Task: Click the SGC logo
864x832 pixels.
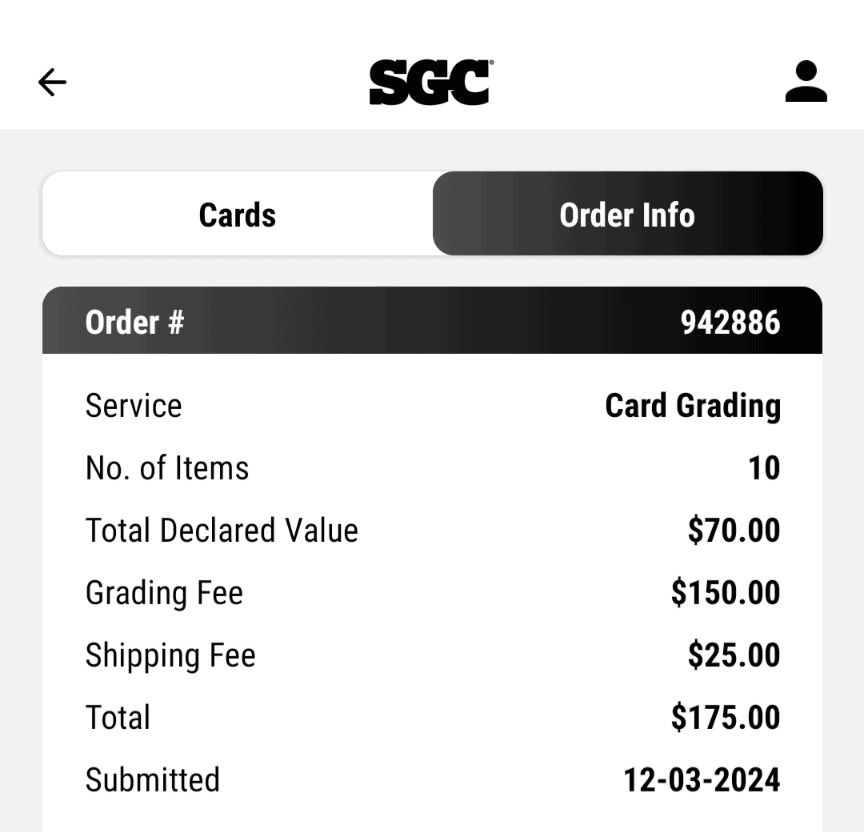Action: [431, 82]
